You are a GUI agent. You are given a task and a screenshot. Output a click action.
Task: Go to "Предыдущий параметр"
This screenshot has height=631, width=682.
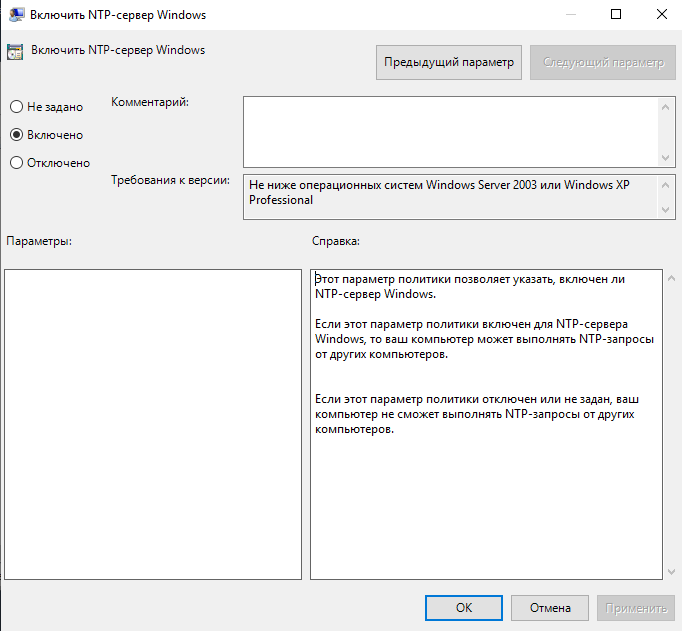pos(449,62)
